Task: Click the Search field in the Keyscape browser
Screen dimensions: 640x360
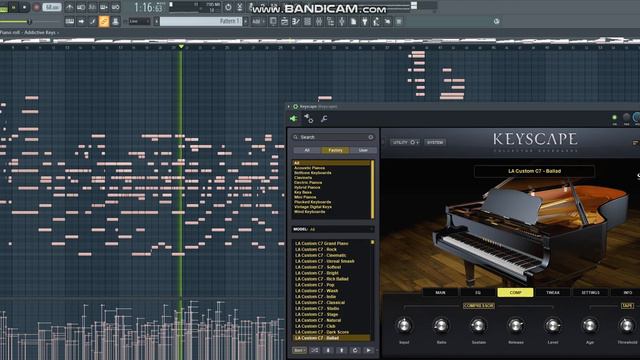Action: pyautogui.click(x=333, y=137)
